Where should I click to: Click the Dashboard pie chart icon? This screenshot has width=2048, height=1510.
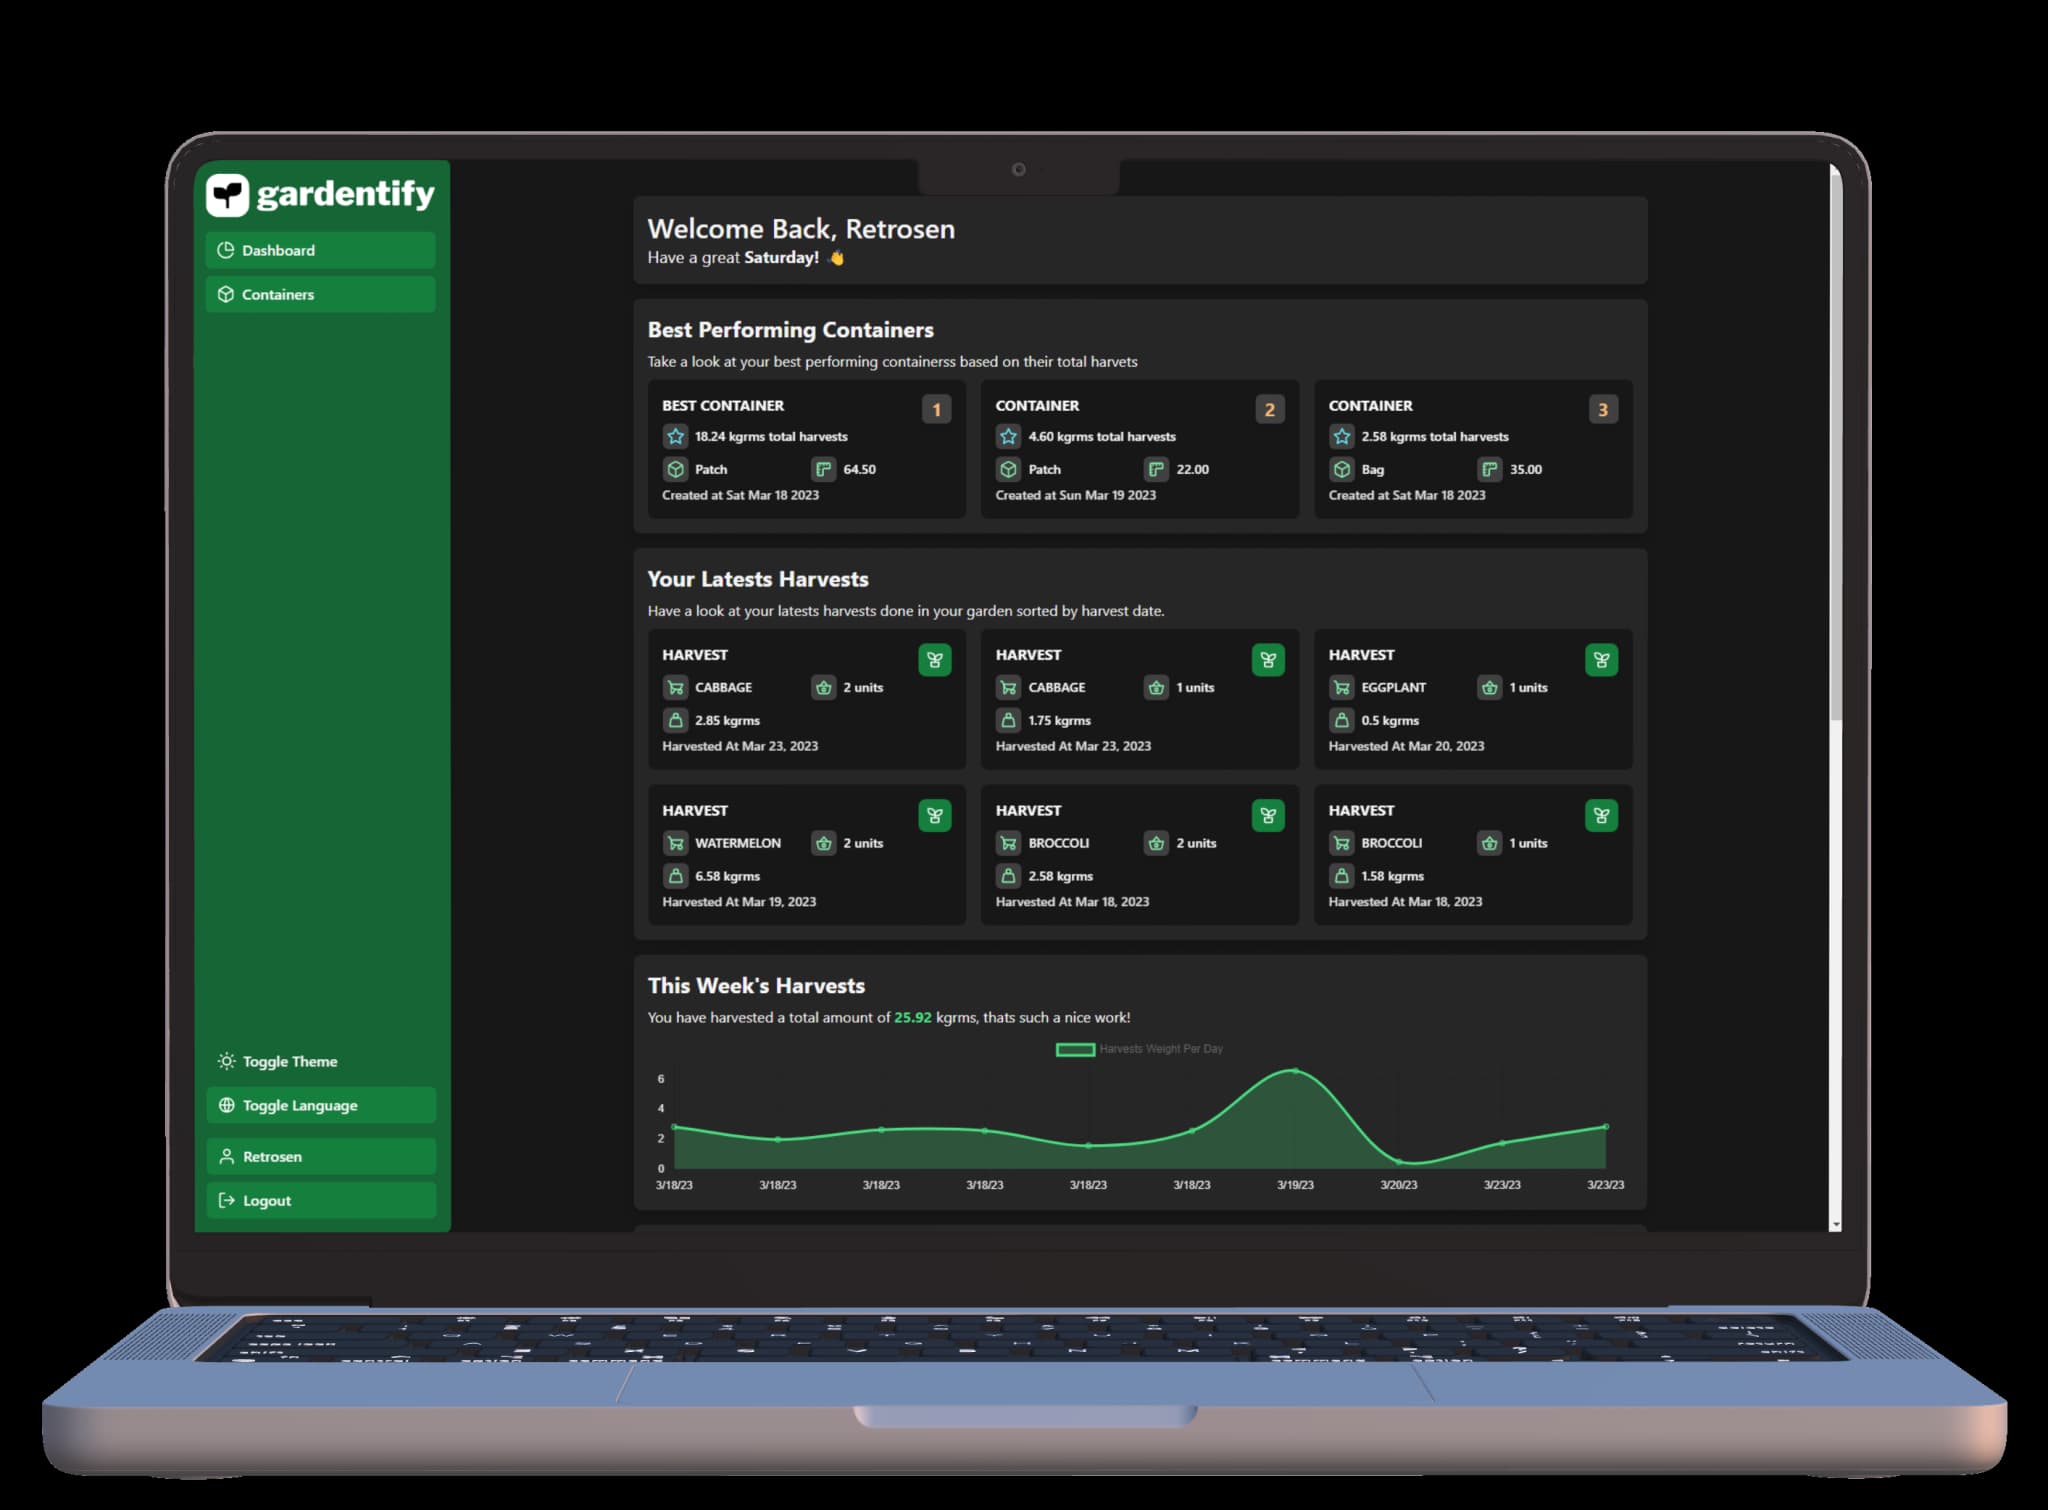(226, 250)
